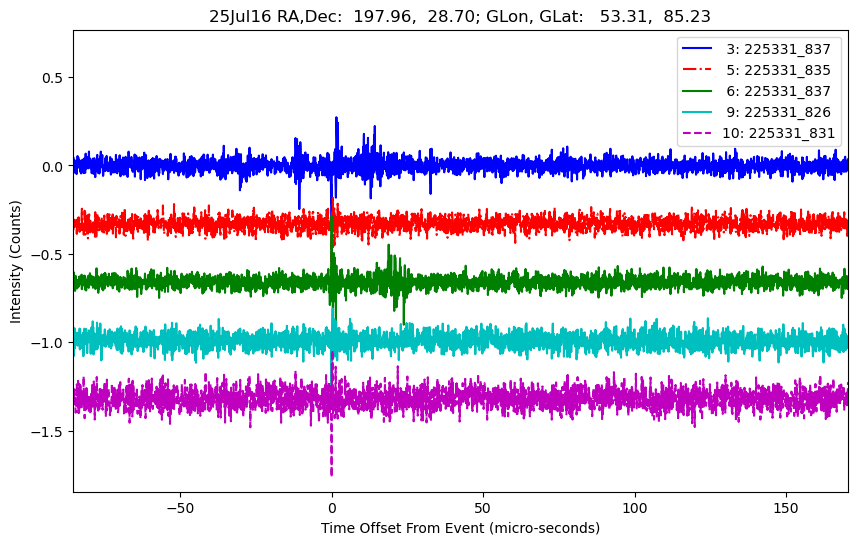Click the y-axis tick label '0.0'
The width and height of the screenshot is (858, 545).
[x=53, y=166]
